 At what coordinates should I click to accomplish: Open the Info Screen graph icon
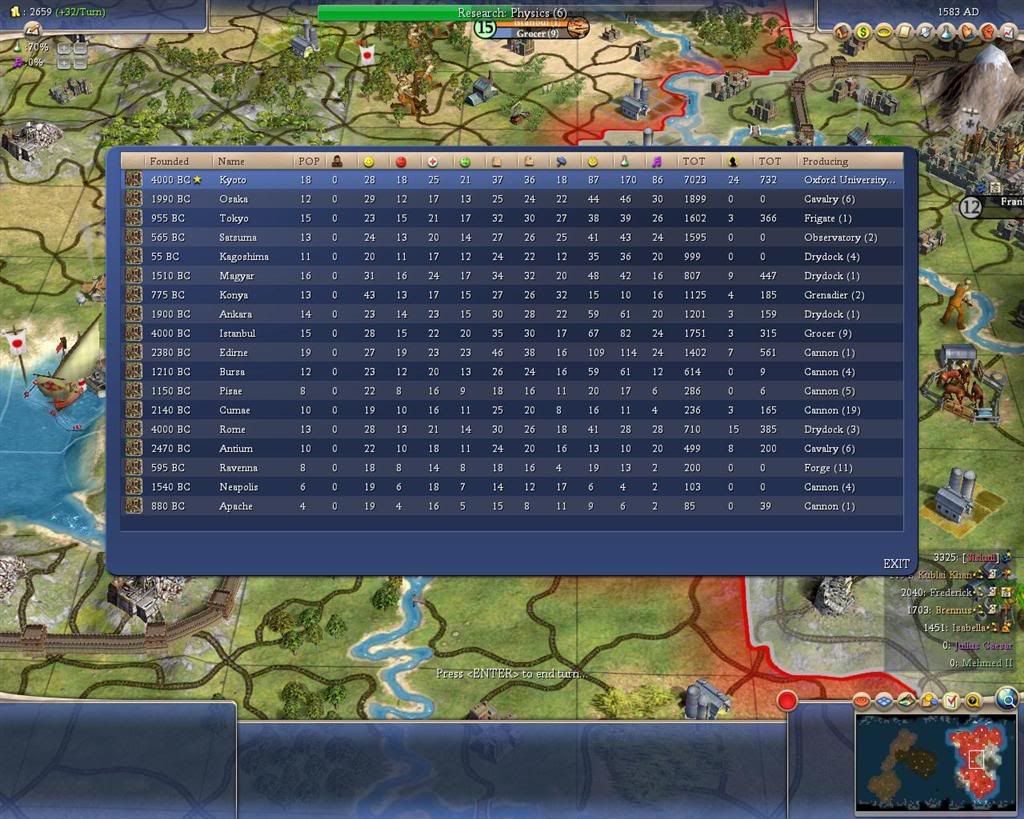[1009, 32]
